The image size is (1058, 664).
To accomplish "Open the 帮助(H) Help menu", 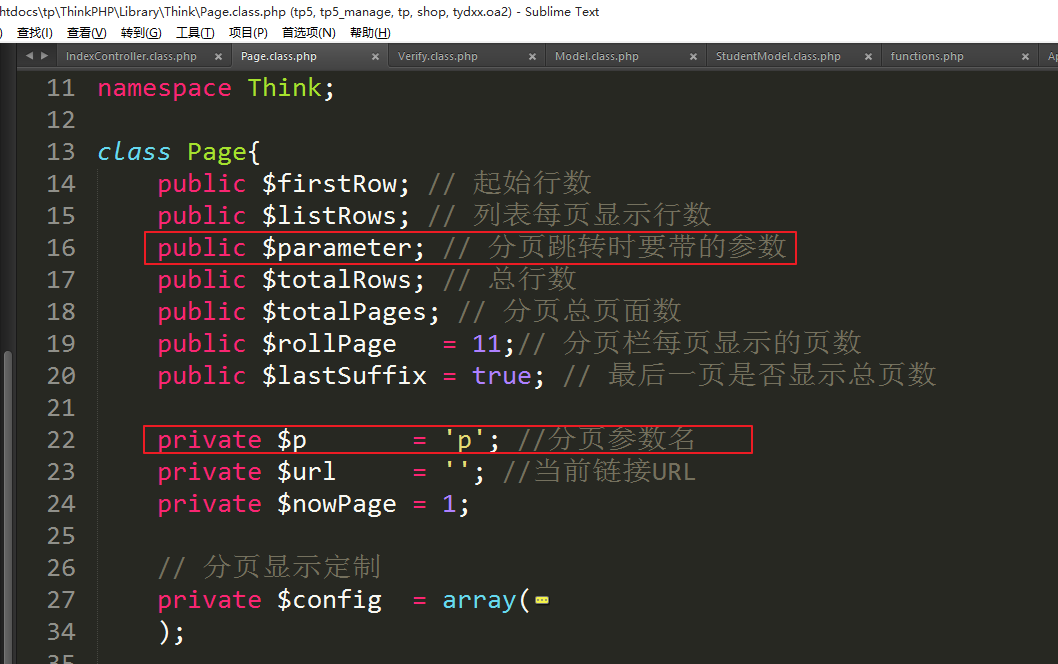I will pos(369,33).
